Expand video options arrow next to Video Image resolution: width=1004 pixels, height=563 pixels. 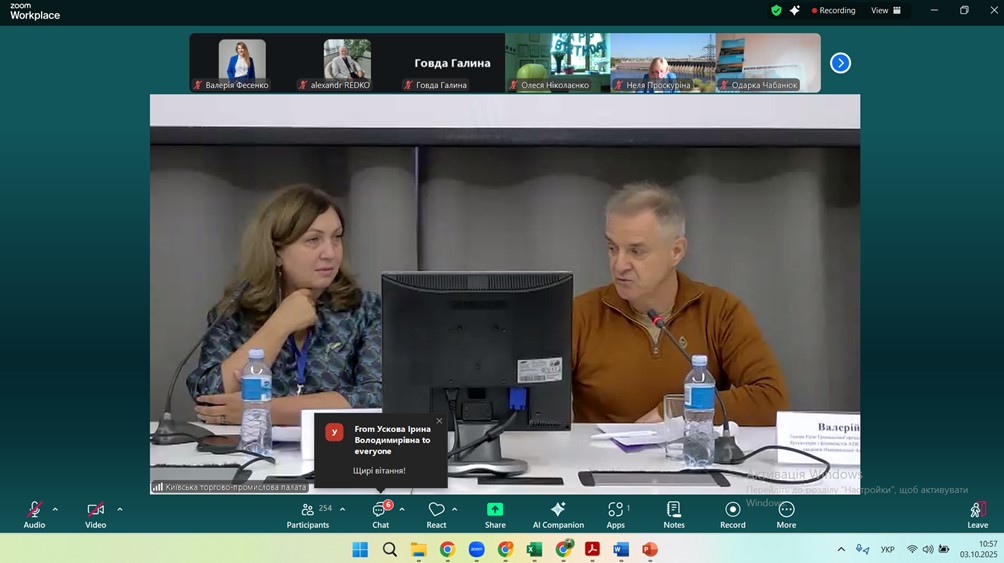[x=120, y=509]
